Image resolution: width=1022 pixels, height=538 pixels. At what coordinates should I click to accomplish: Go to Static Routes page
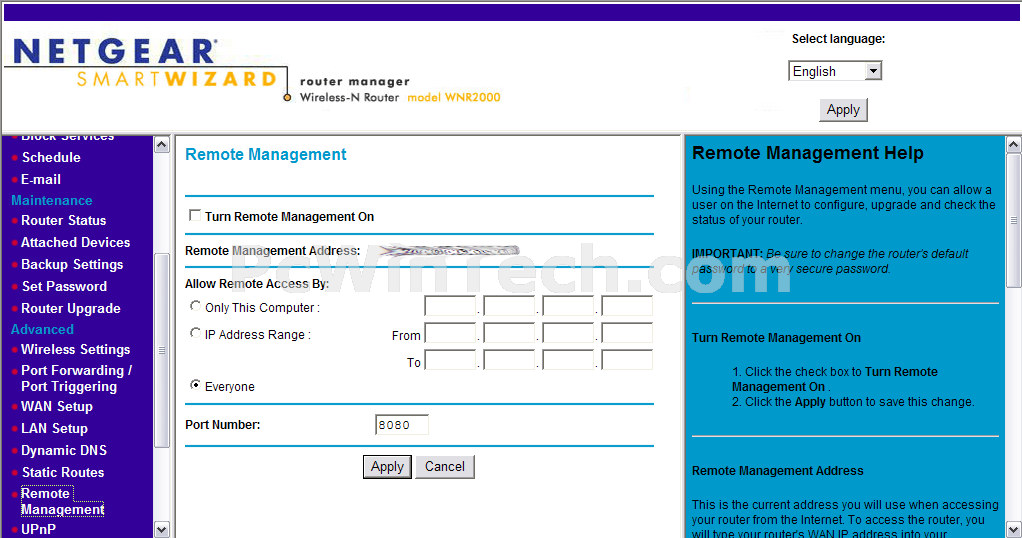(63, 472)
